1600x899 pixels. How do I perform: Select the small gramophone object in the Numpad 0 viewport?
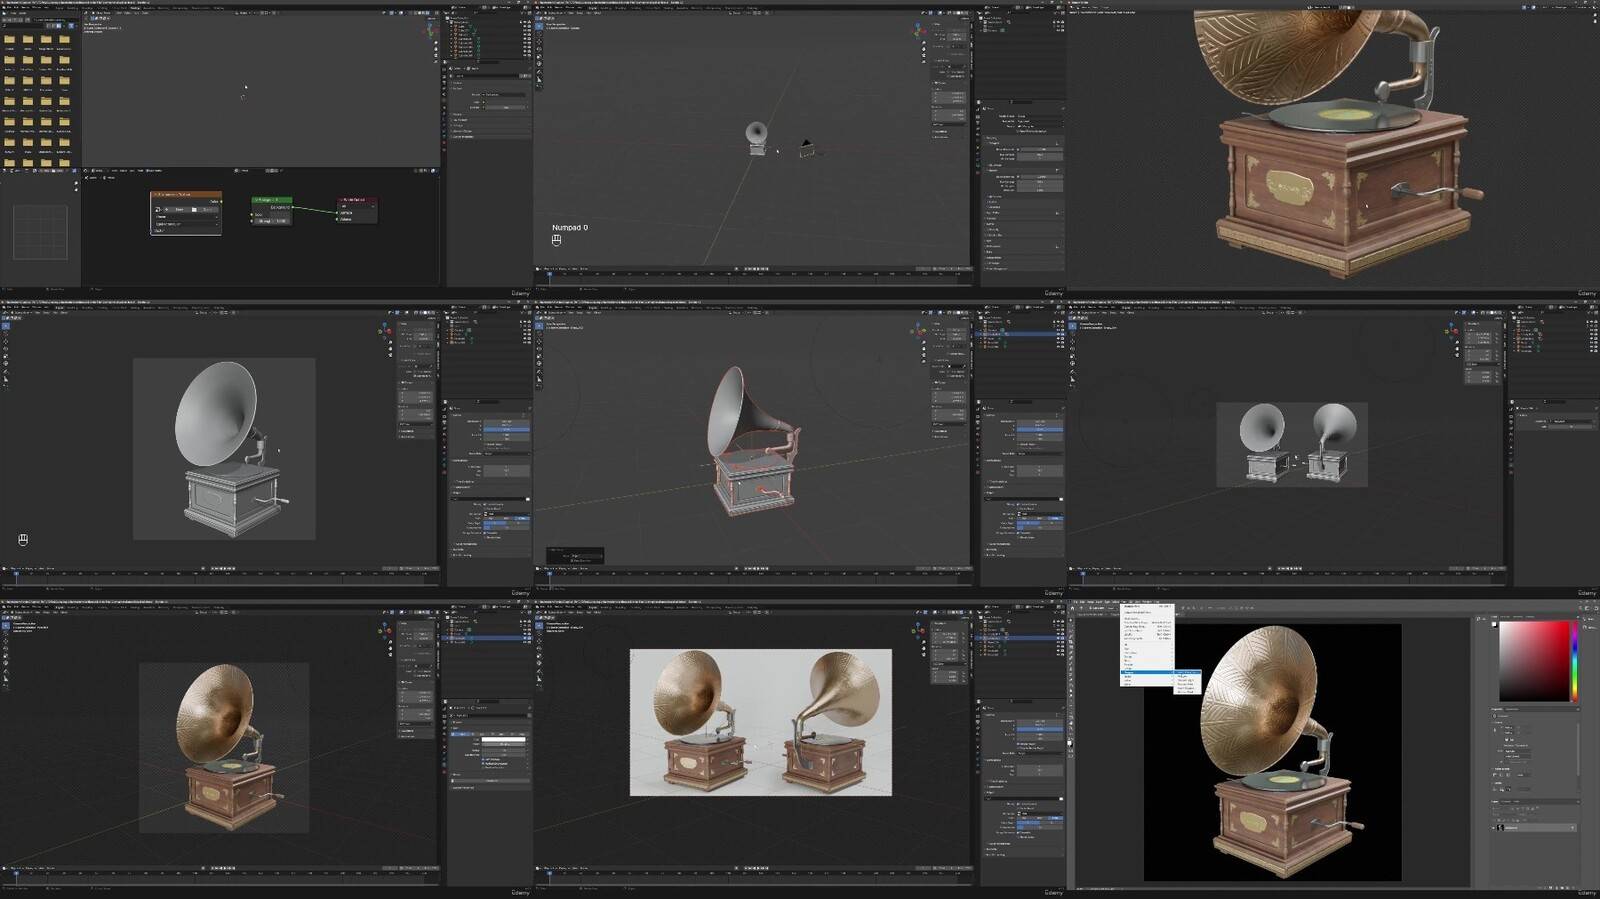(757, 137)
